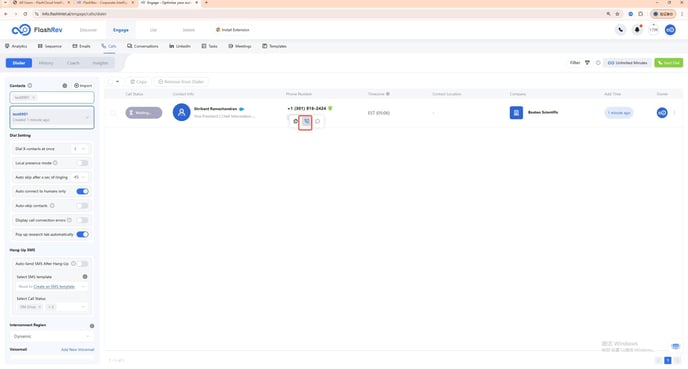Click the Auto-Send SMS After Hang-Up info icon
This screenshot has height=369, width=688.
click(74, 264)
